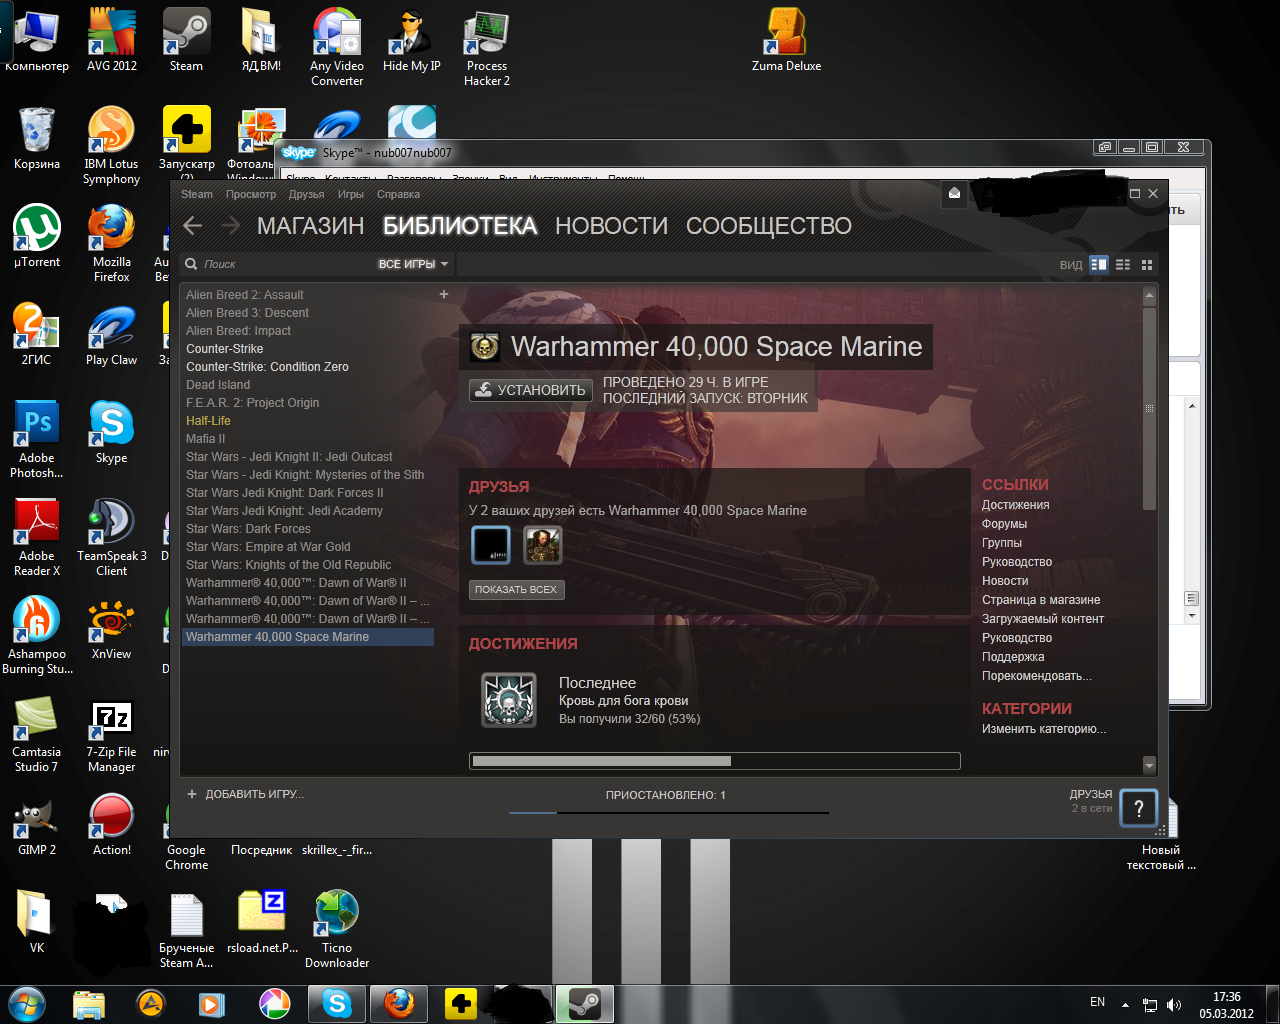
Task: Click the second friend avatar thumbnail
Action: click(x=543, y=545)
